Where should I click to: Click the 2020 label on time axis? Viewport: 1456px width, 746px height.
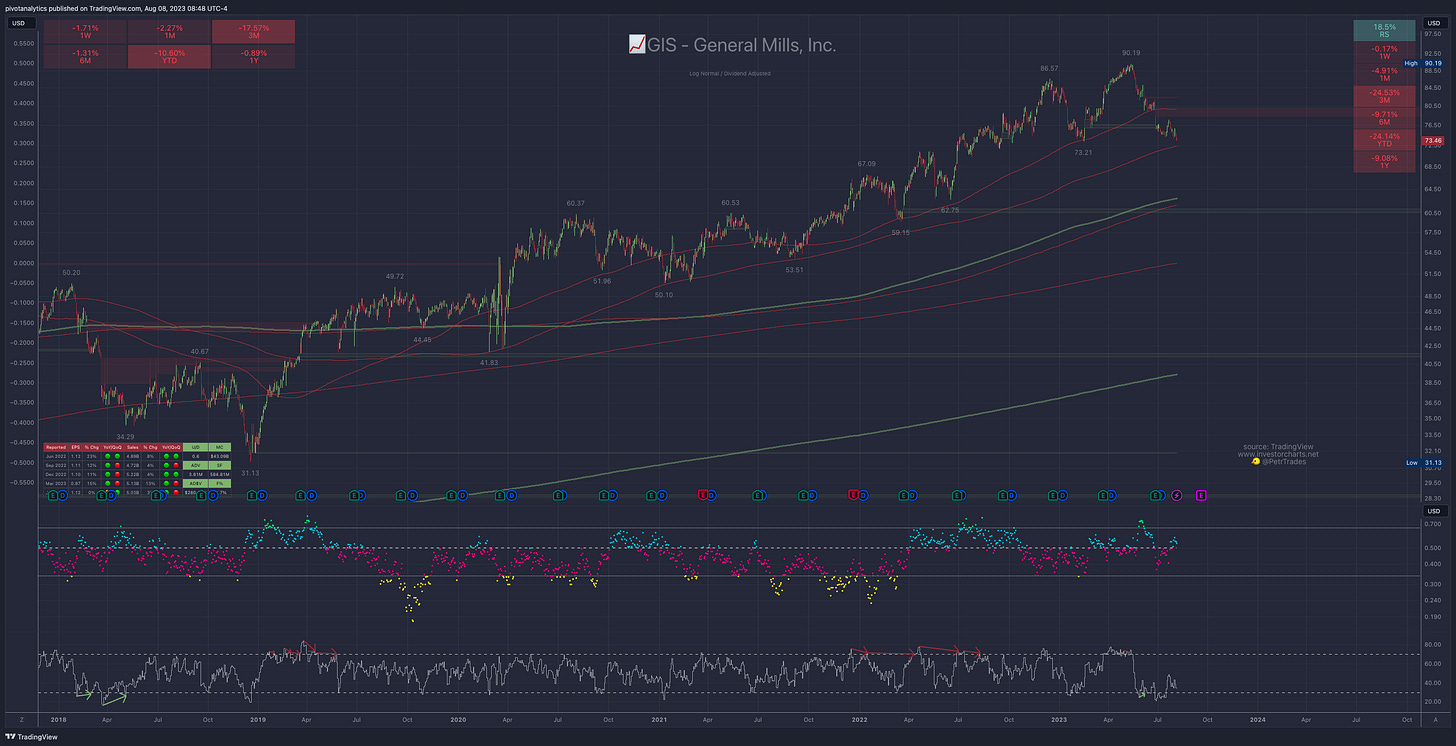pyautogui.click(x=458, y=720)
